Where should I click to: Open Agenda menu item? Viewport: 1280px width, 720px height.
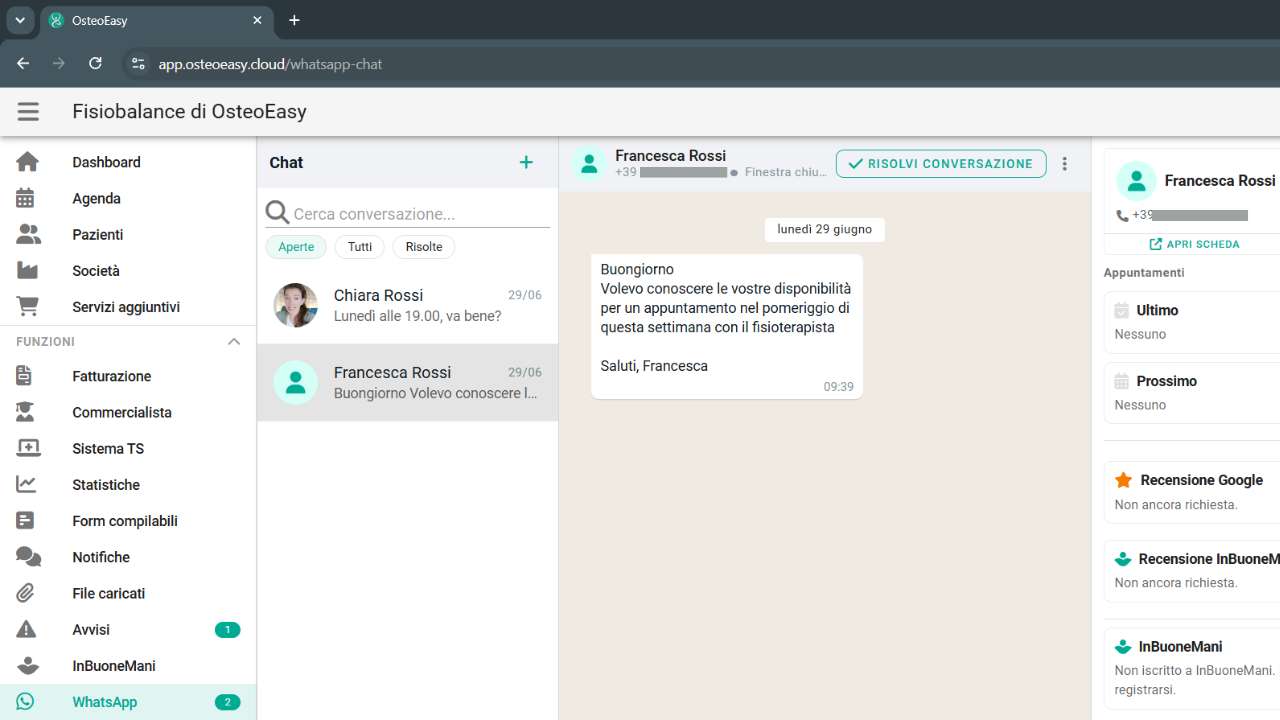(x=128, y=198)
